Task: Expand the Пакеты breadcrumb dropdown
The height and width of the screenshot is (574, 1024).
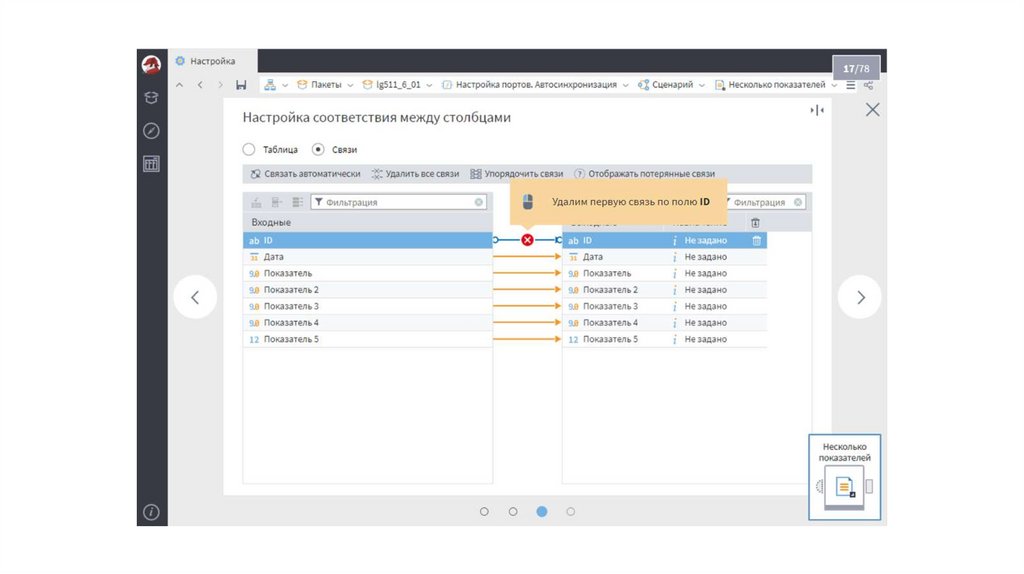Action: coord(351,85)
